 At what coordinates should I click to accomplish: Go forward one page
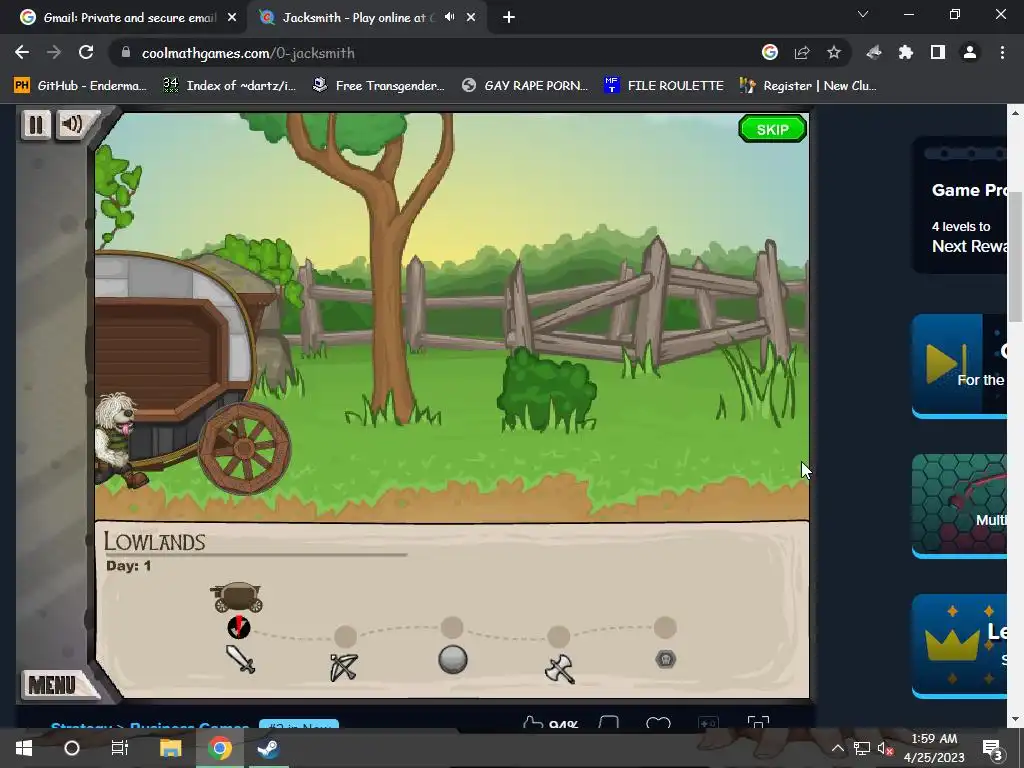54,52
